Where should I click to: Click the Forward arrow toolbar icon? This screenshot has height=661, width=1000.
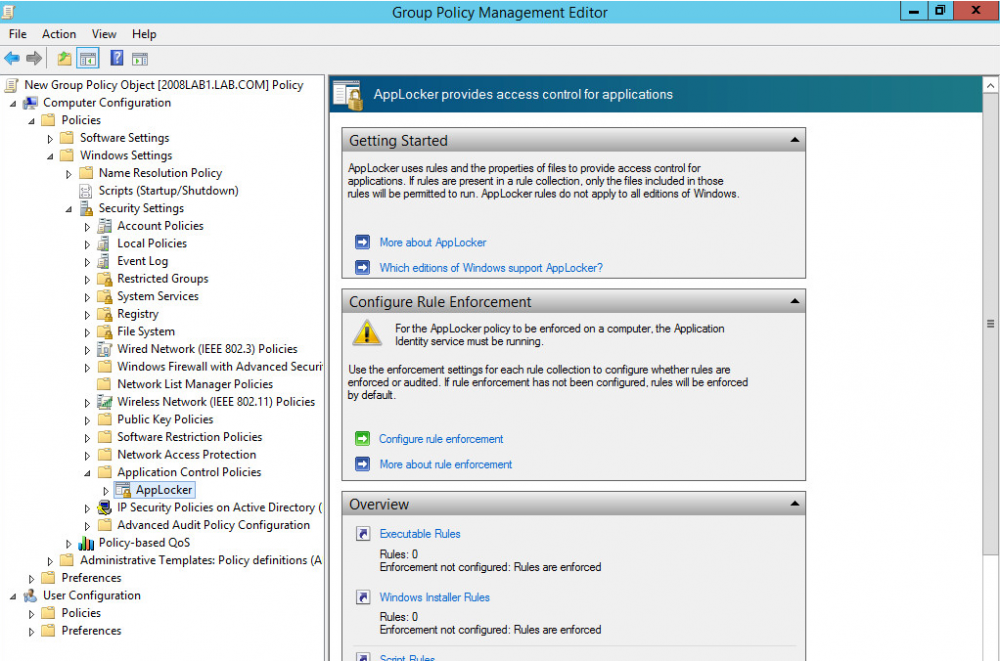(x=34, y=59)
